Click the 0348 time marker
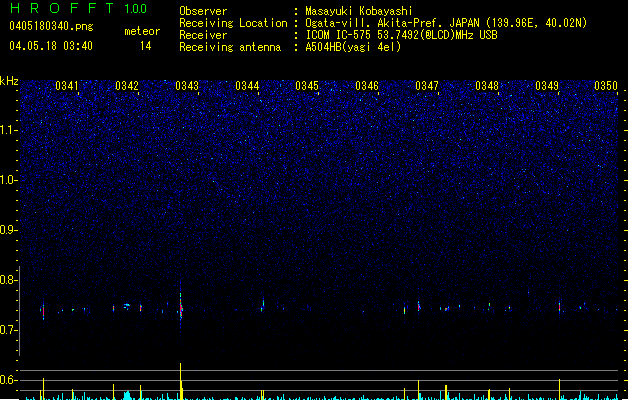Screen dimensions: 629x400 487,86
